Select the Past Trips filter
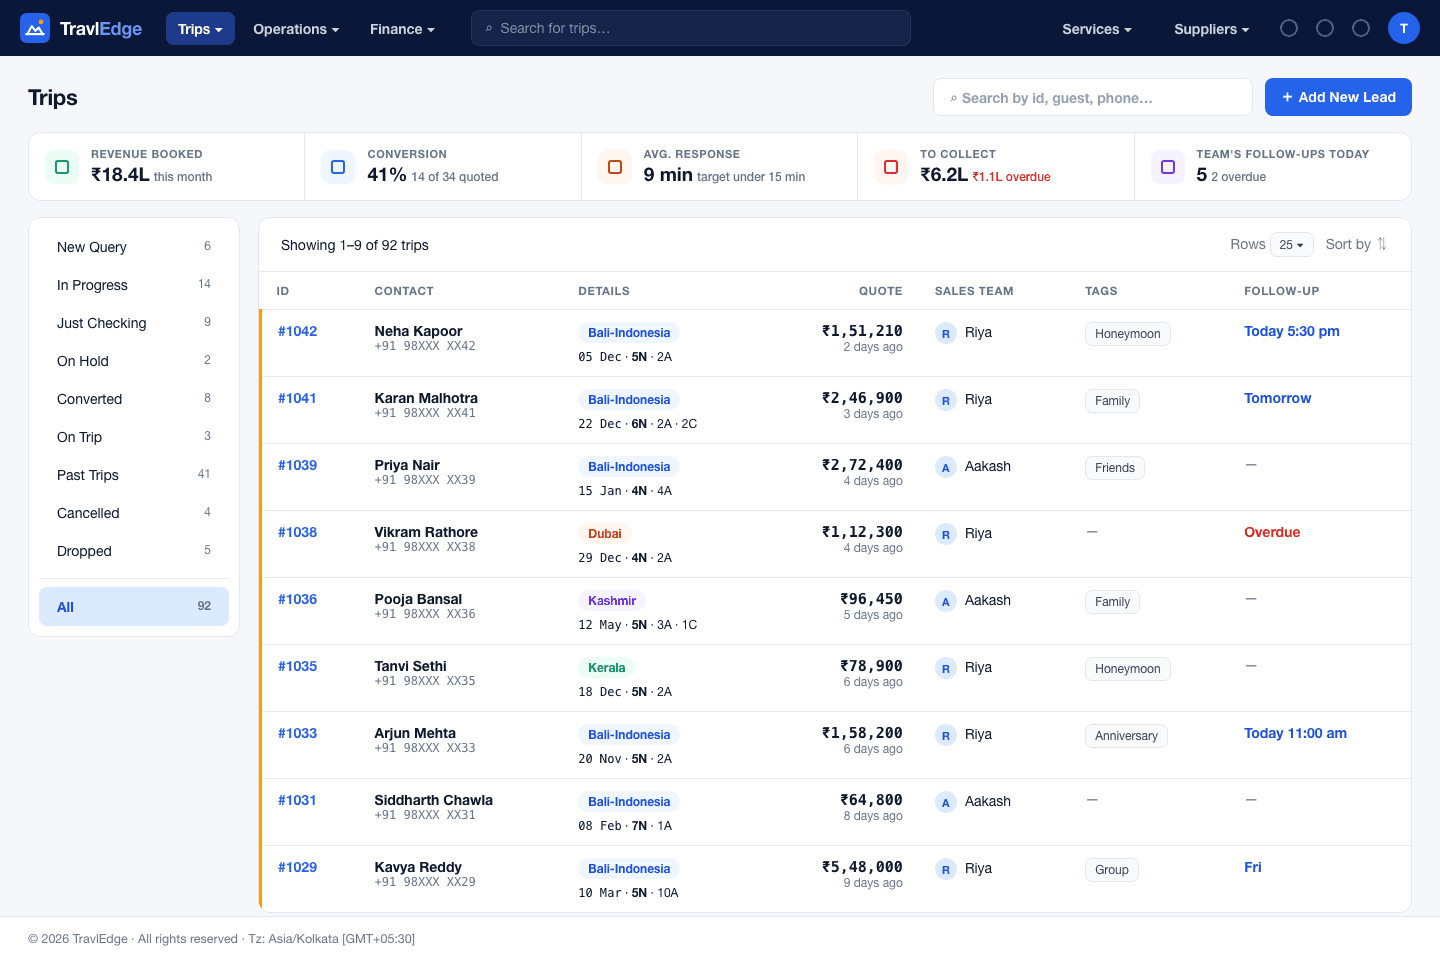Screen dimensions: 1440x960 coord(134,475)
